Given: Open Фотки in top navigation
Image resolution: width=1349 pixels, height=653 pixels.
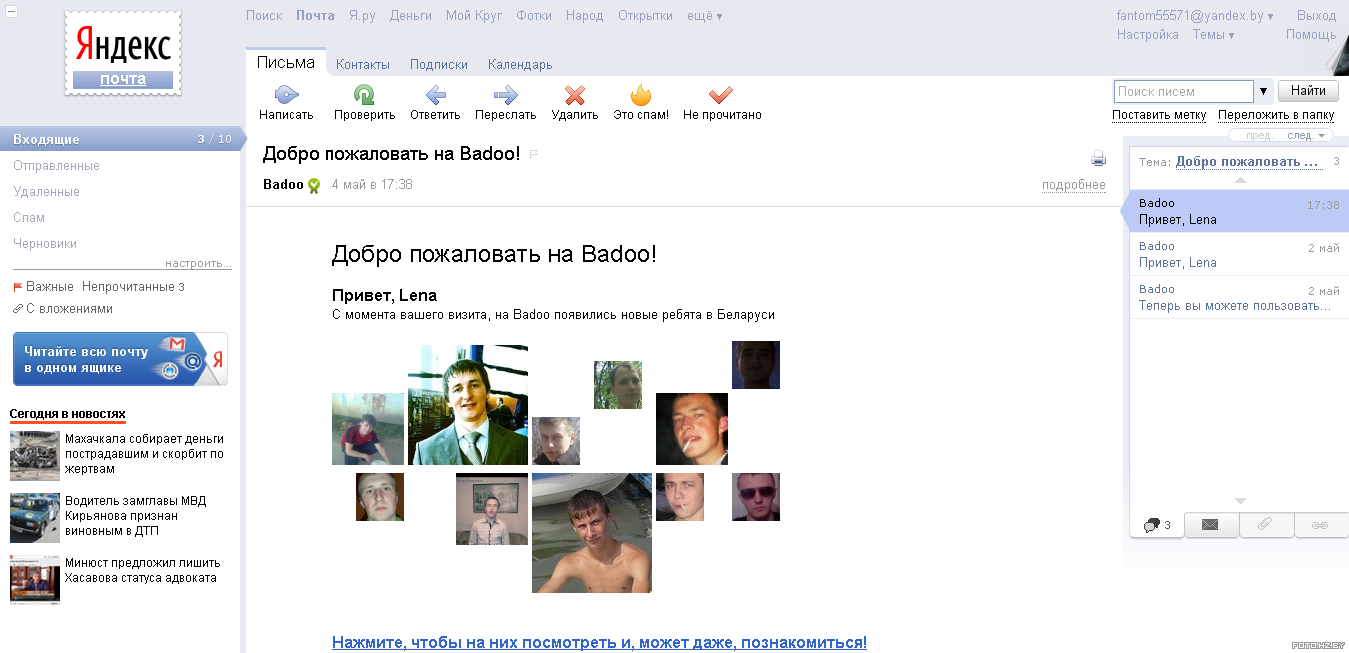Looking at the screenshot, I should click(x=534, y=16).
